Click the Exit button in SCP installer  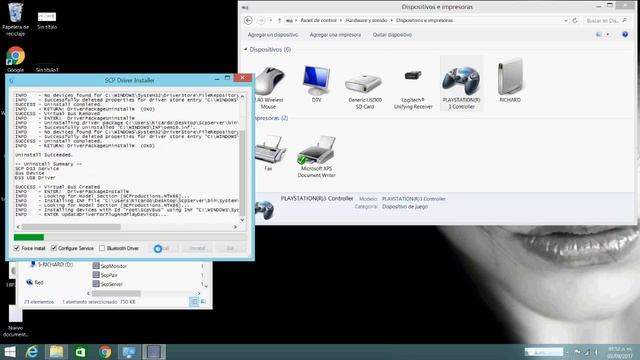(x=230, y=248)
